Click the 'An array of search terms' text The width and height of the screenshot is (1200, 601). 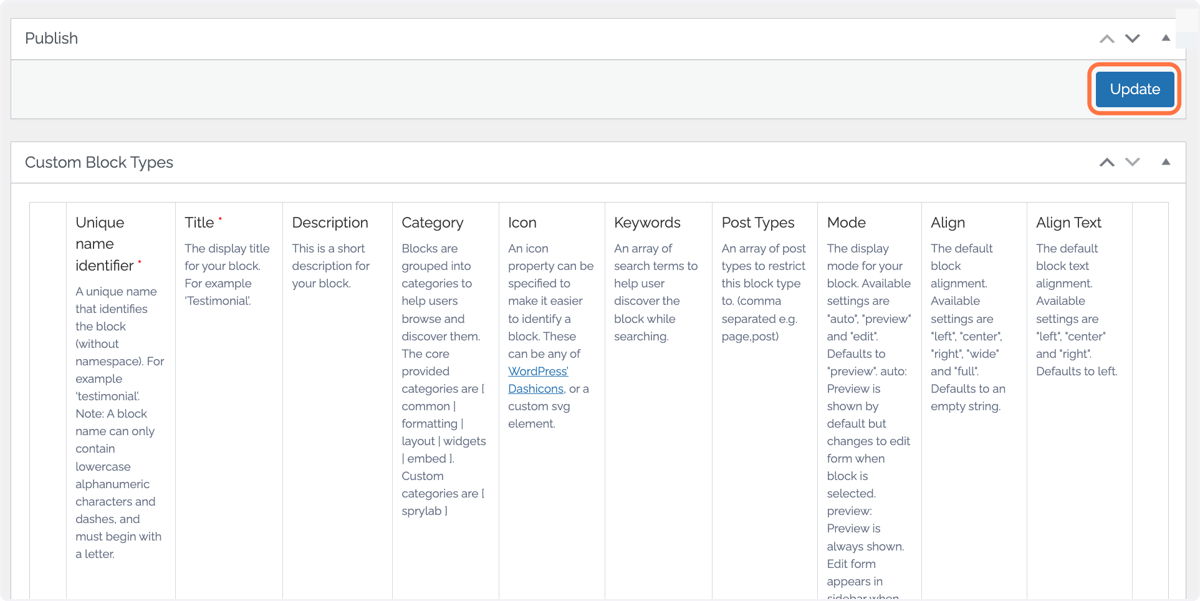[x=656, y=292]
